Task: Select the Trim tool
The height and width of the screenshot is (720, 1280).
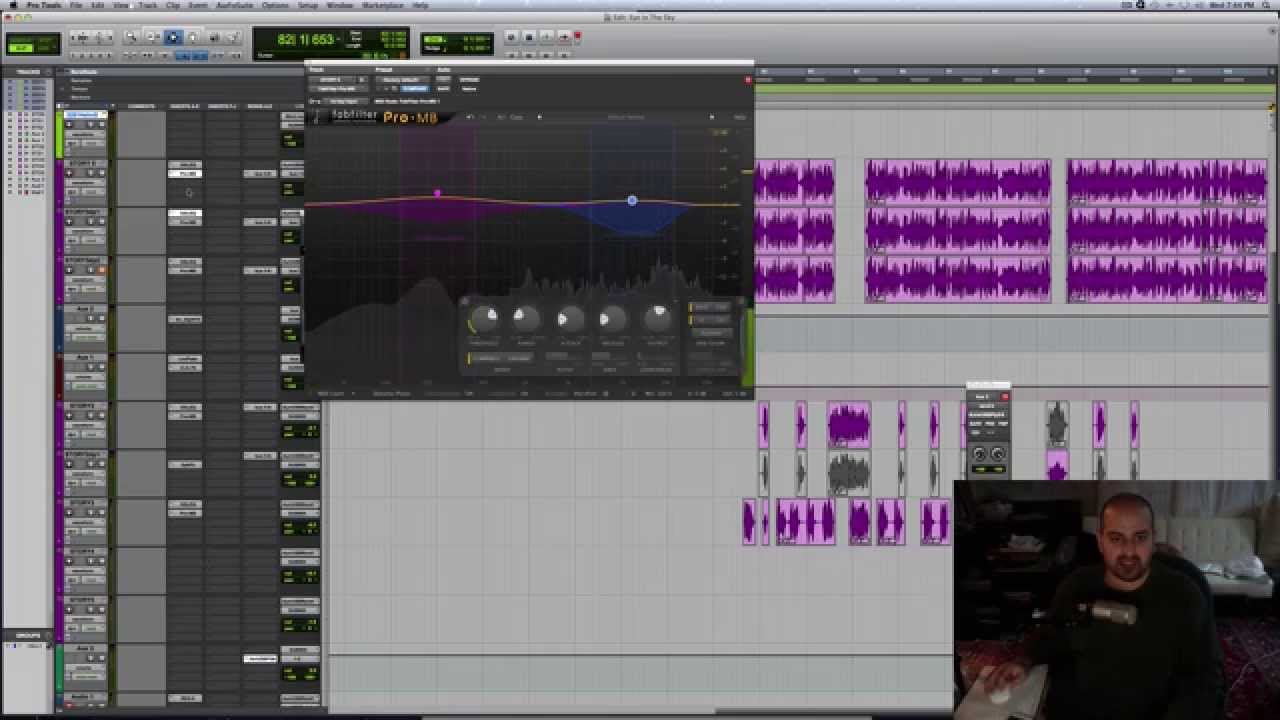Action: 152,37
